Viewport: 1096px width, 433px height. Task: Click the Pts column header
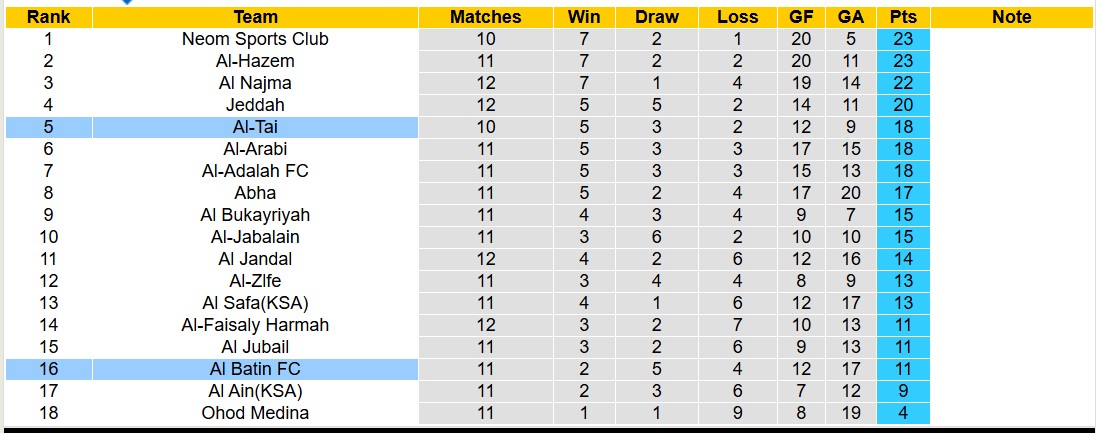point(903,17)
